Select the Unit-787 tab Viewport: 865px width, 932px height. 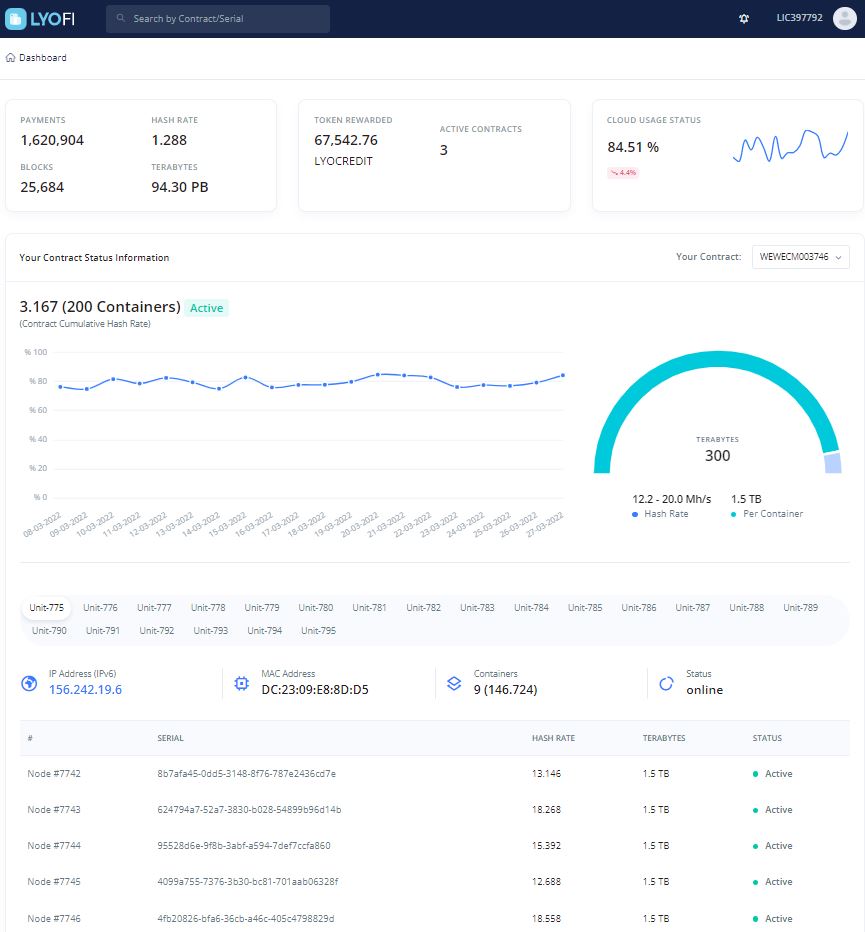click(693, 607)
